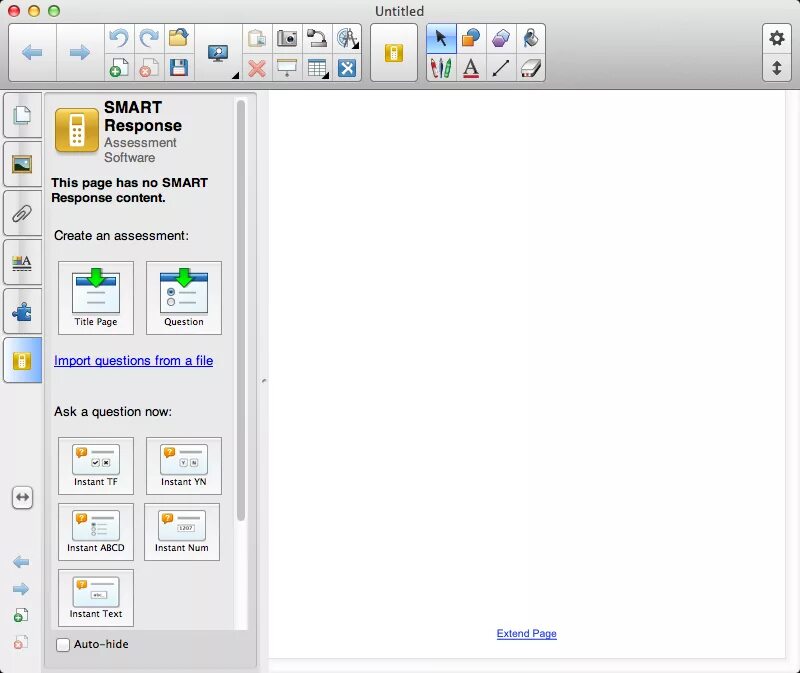Go to next page with forward arrow
This screenshot has width=800, height=673.
(80, 53)
